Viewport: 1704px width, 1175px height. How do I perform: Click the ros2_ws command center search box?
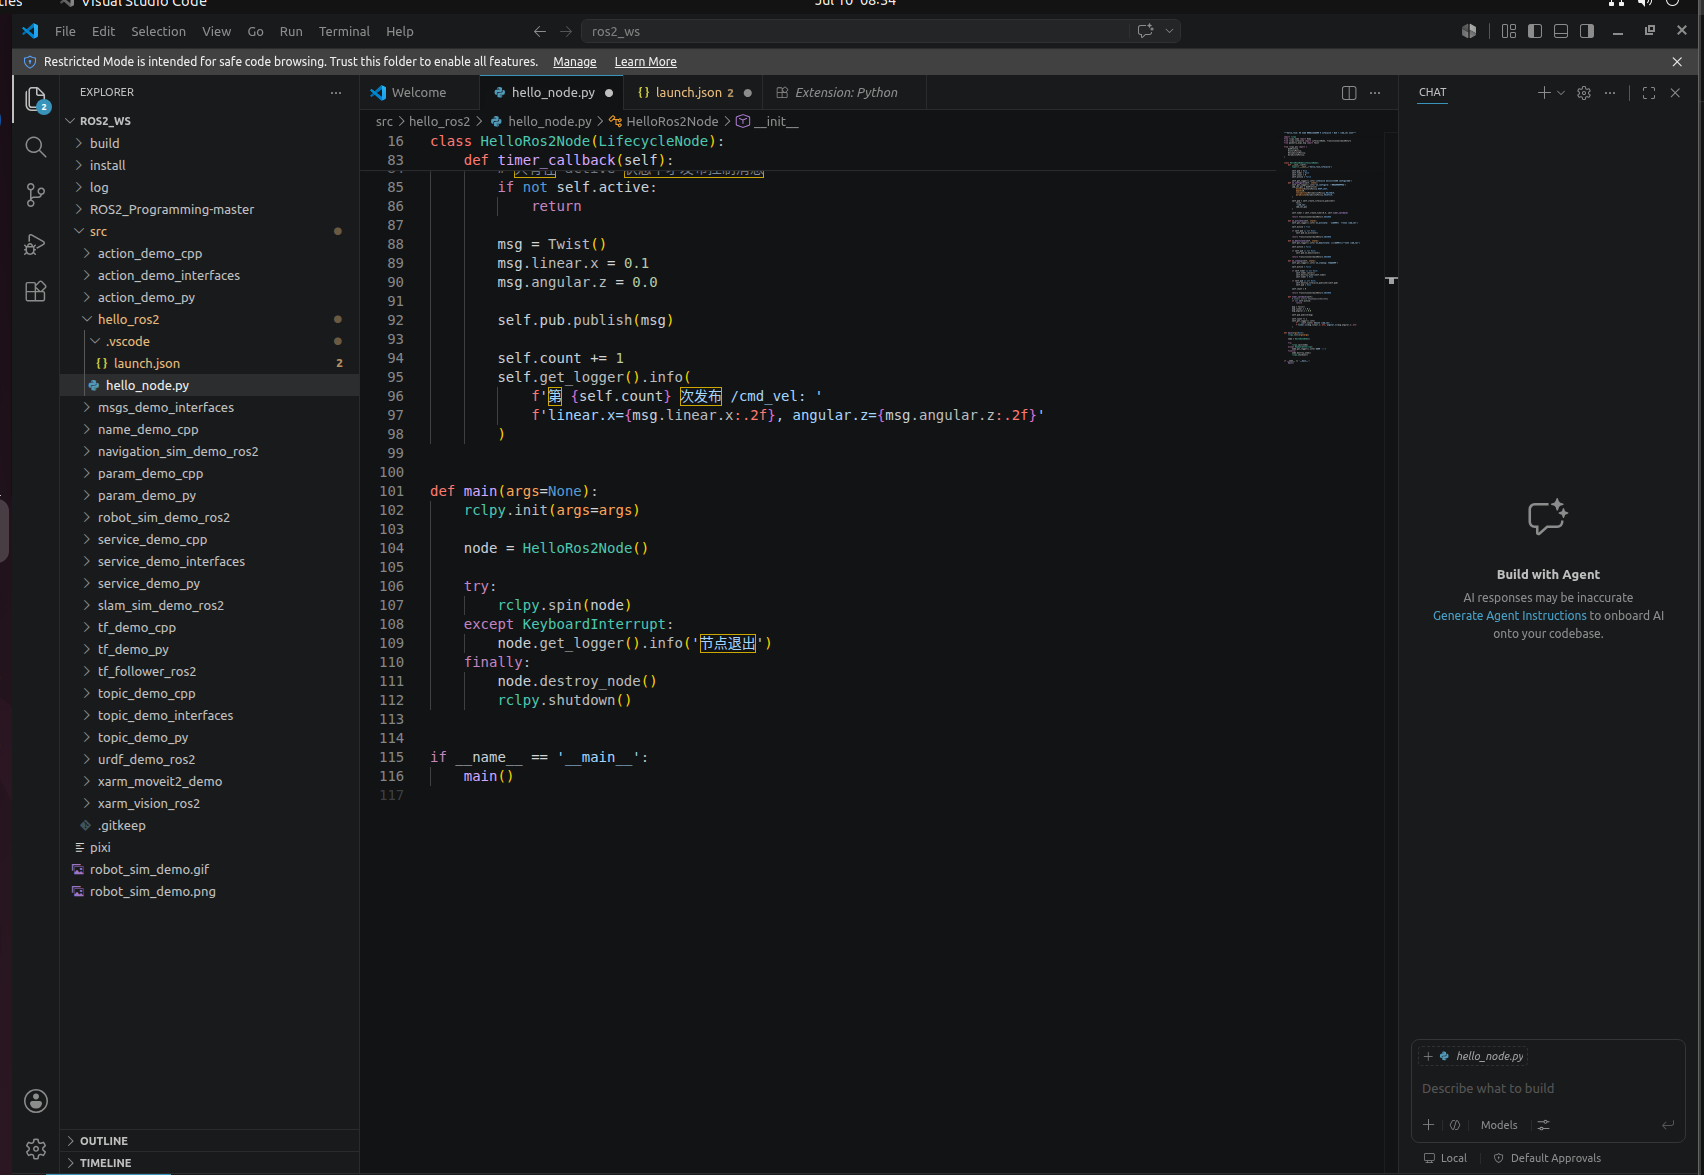(855, 31)
